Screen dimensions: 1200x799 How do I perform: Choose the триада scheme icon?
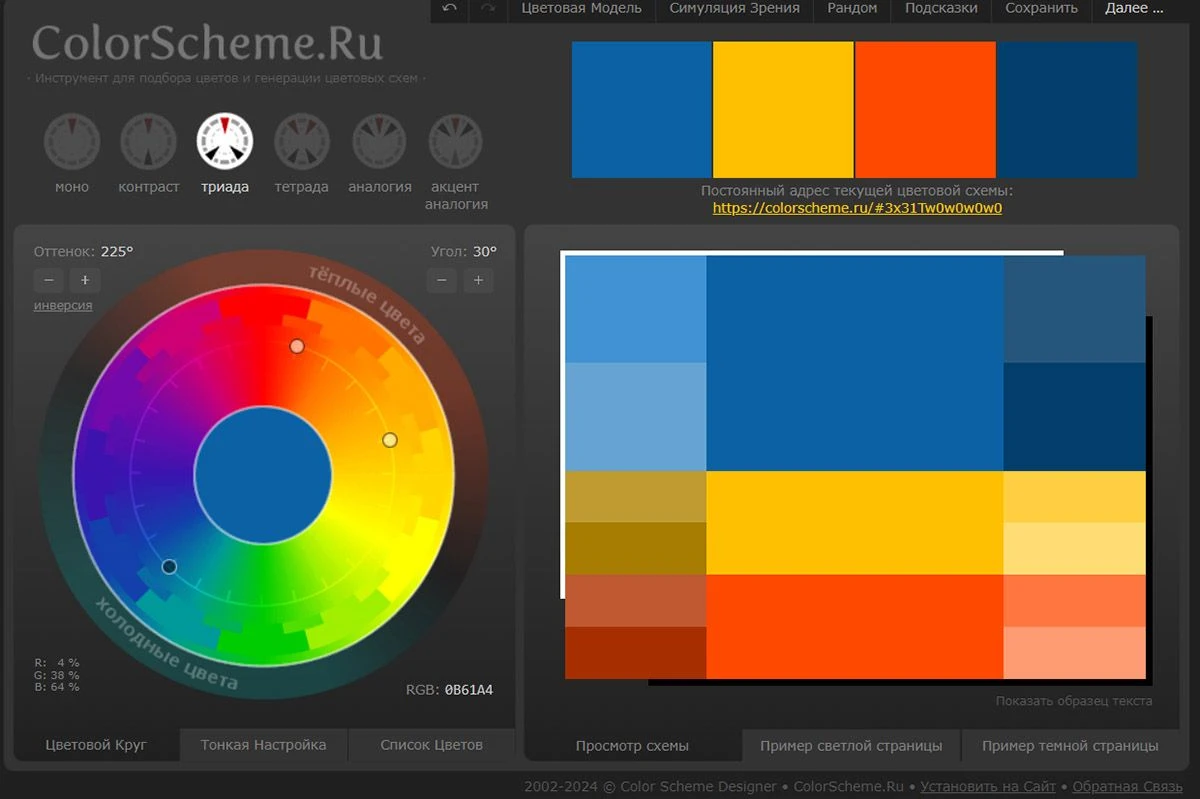pos(225,141)
